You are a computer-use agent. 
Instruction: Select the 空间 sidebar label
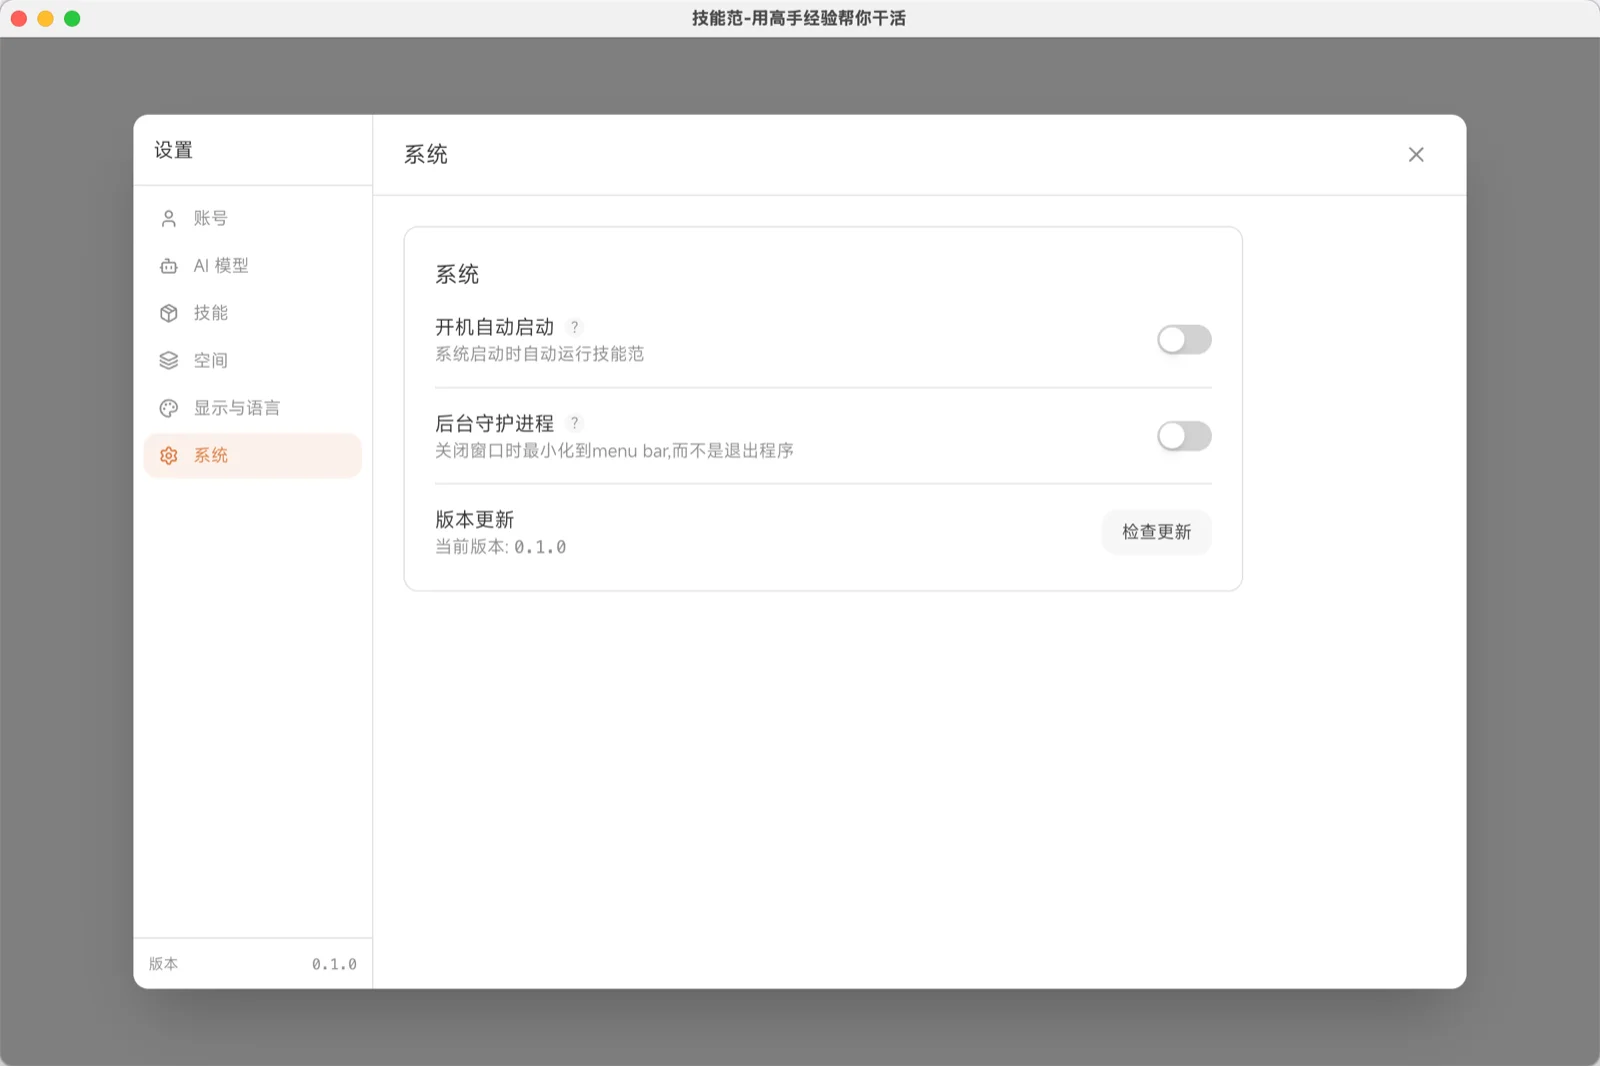210,361
